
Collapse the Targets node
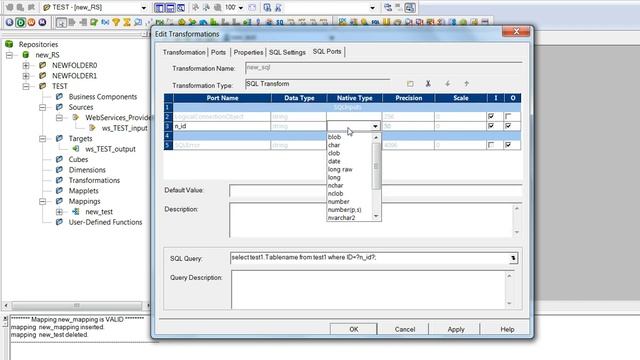[x=42, y=139]
